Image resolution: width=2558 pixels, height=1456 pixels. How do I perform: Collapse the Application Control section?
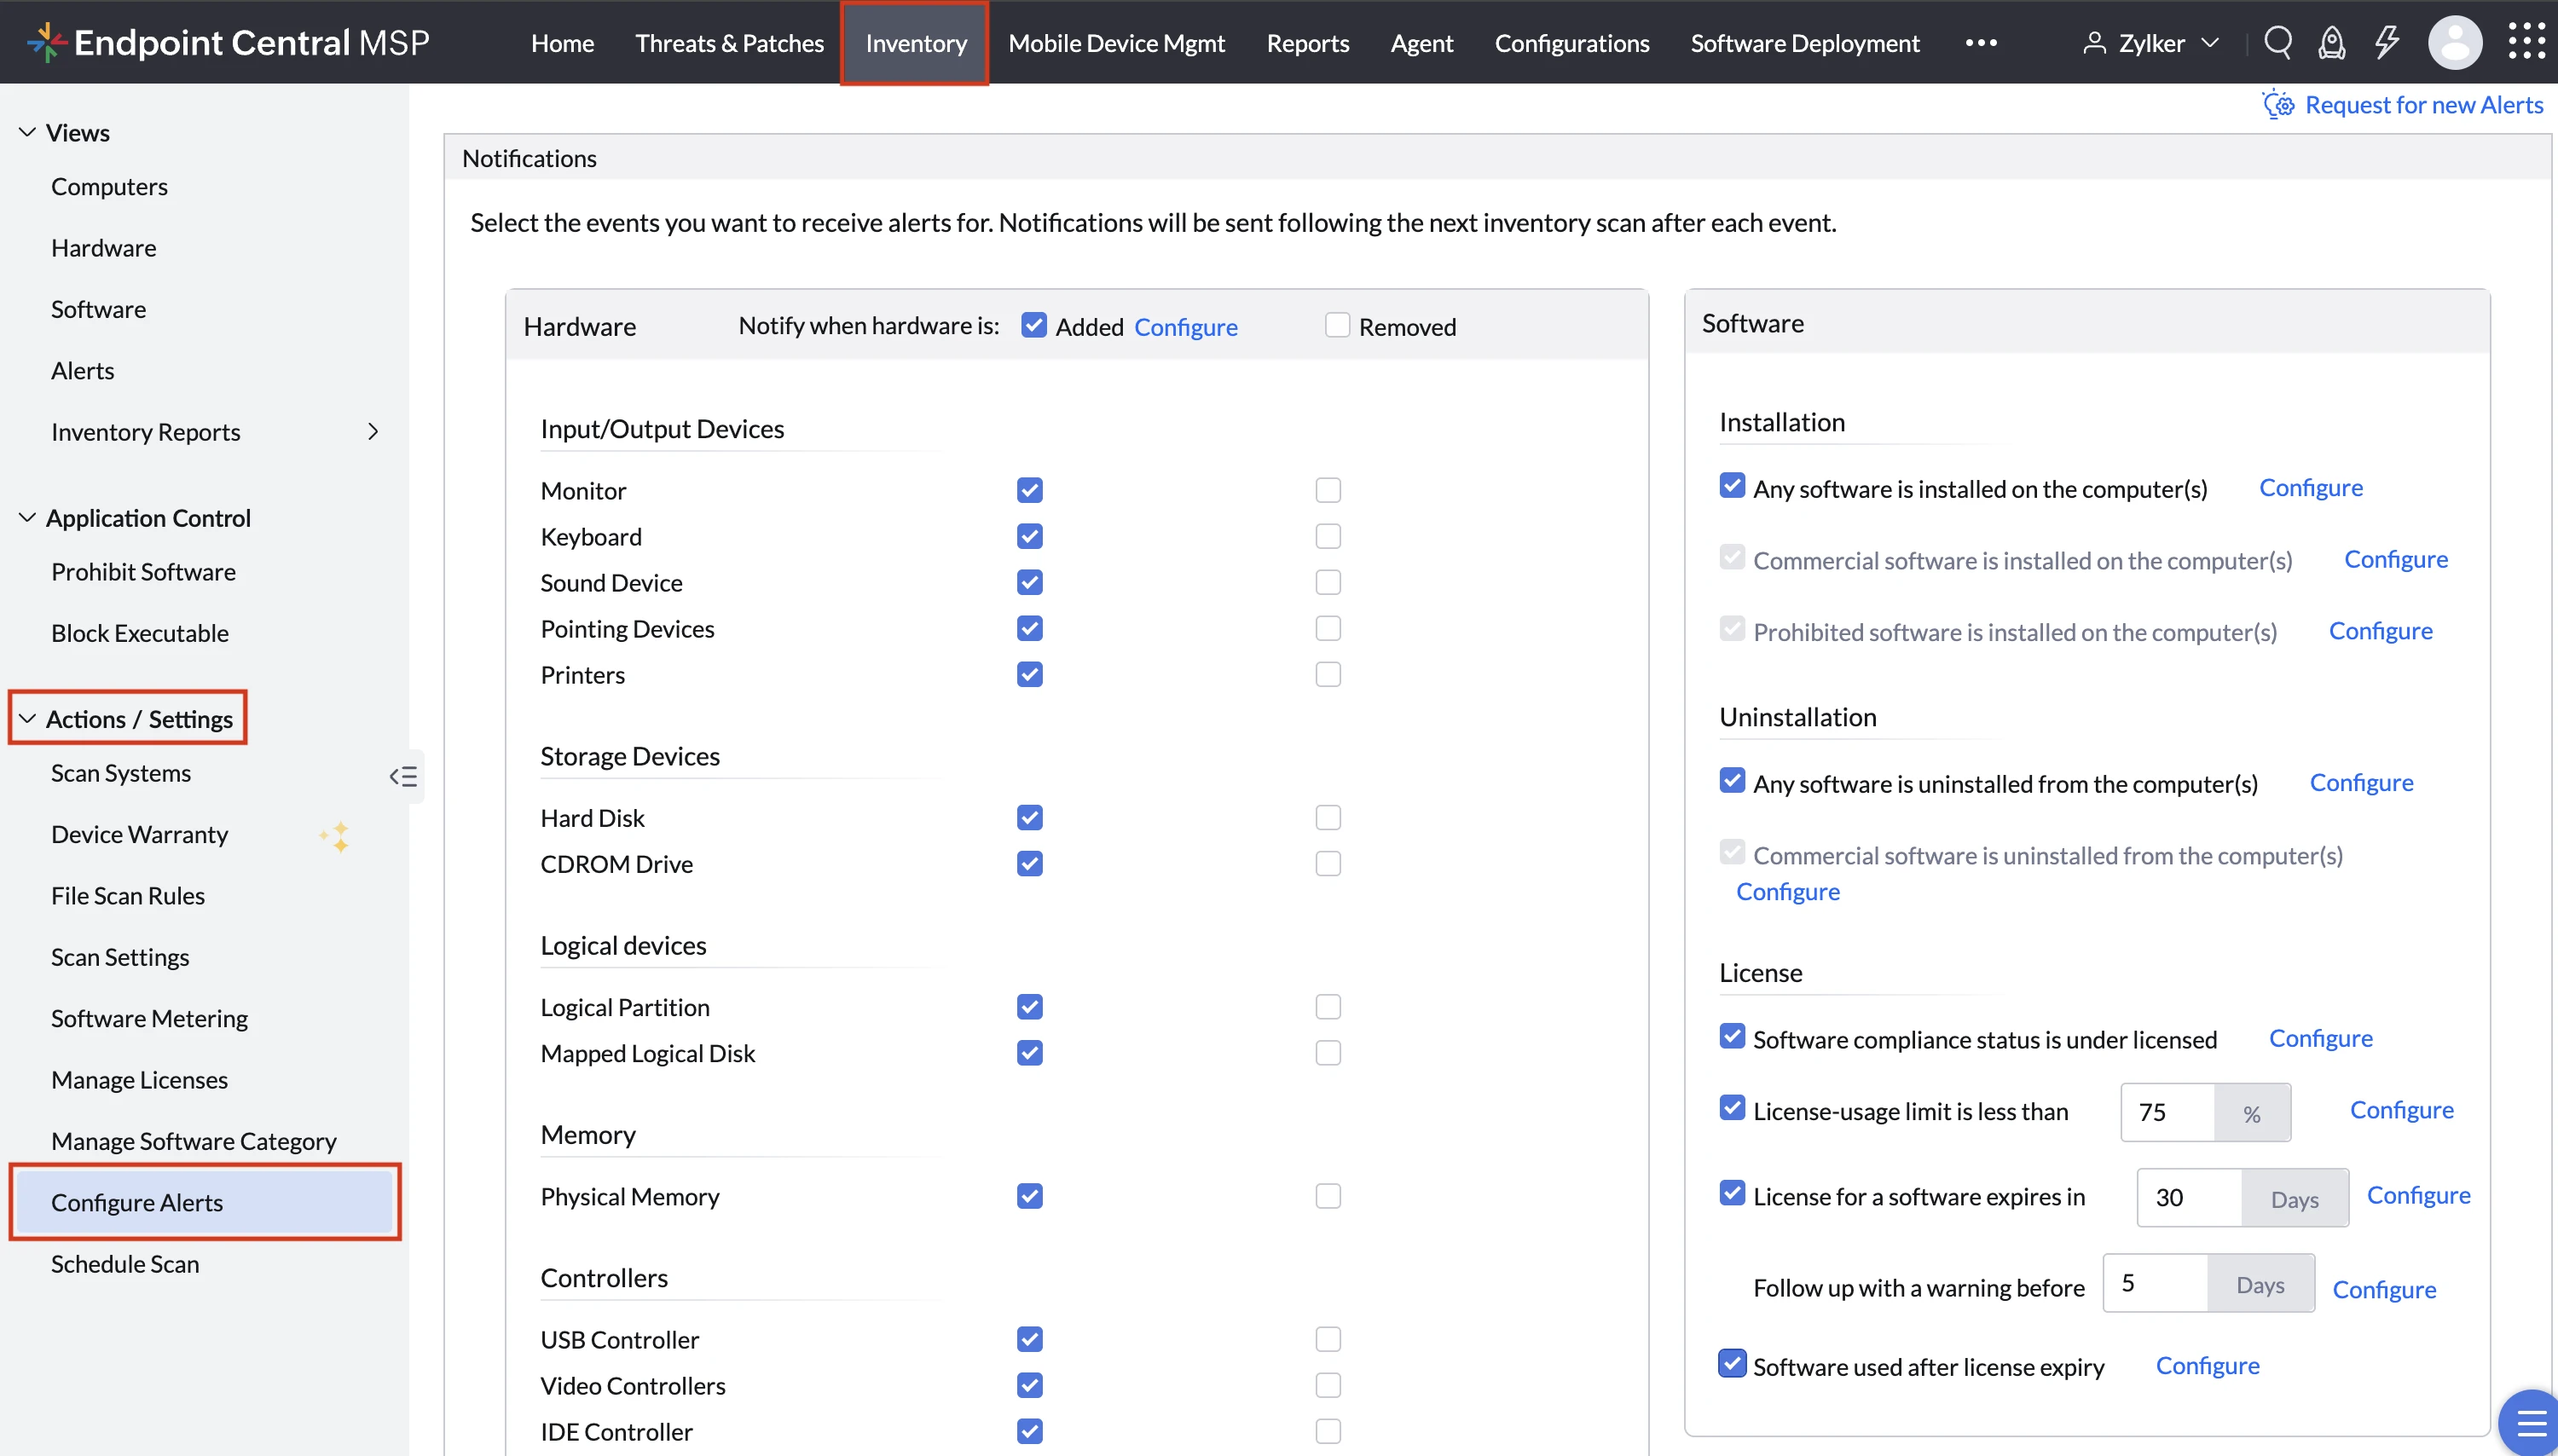27,518
